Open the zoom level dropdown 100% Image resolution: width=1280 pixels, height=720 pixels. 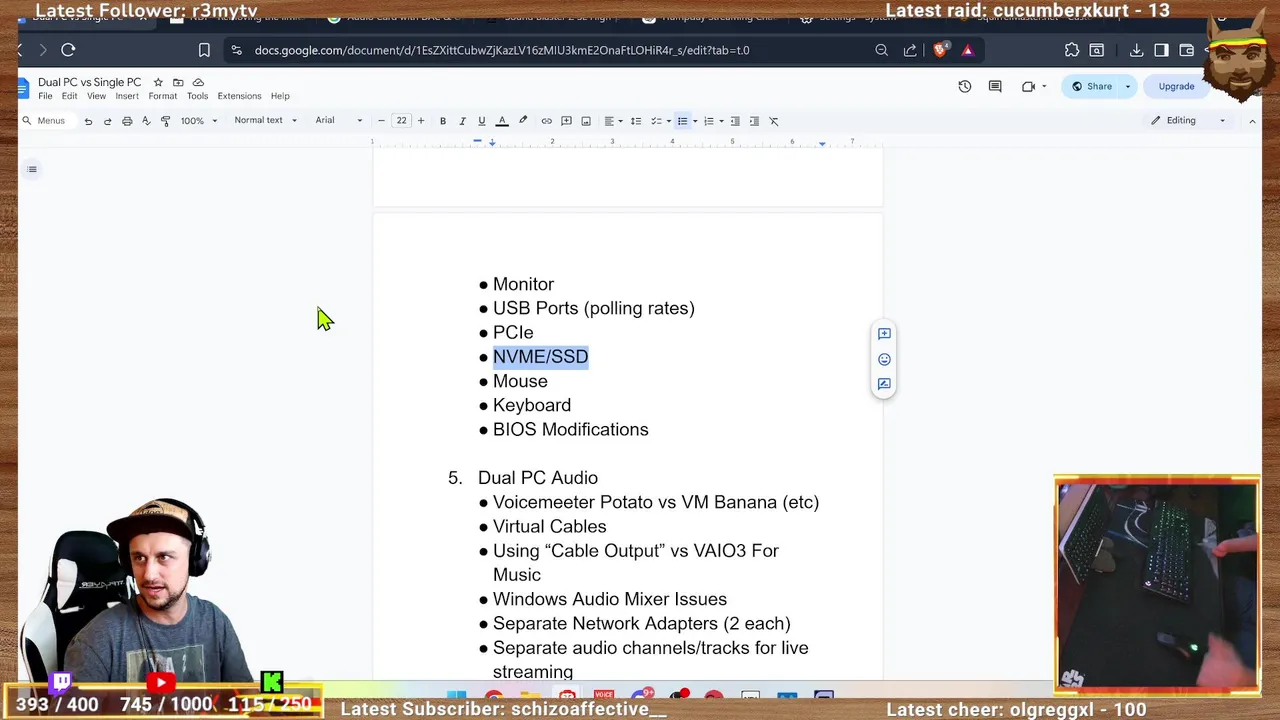point(198,121)
